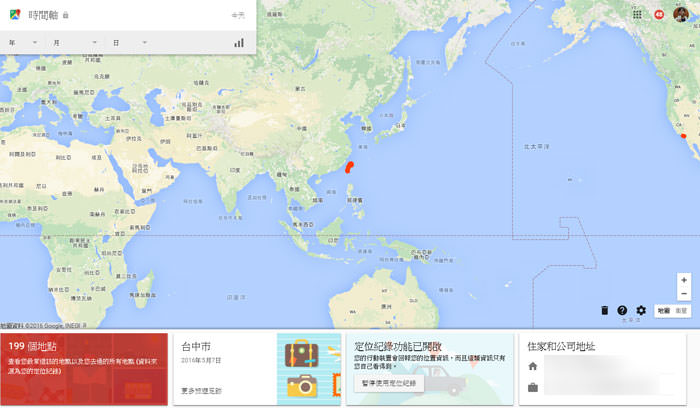Screen dimensions: 700x408
Task: Click the trash delete history icon
Action: [604, 310]
